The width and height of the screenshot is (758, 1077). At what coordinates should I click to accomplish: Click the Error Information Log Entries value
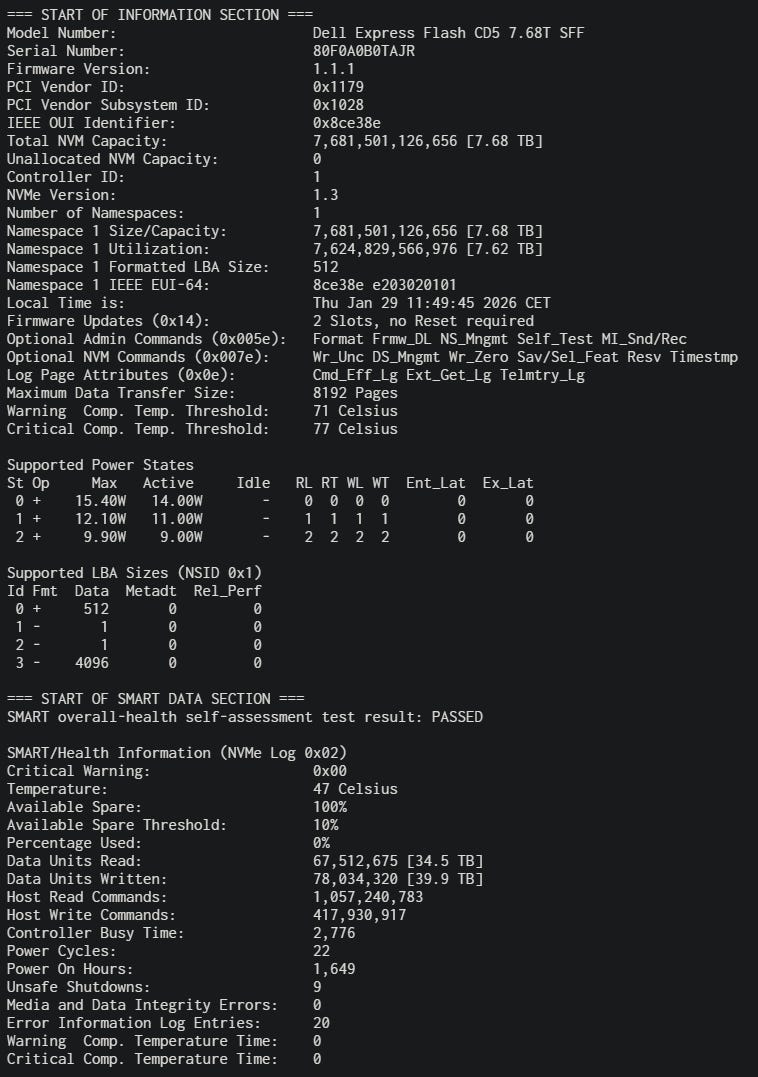click(x=321, y=1023)
